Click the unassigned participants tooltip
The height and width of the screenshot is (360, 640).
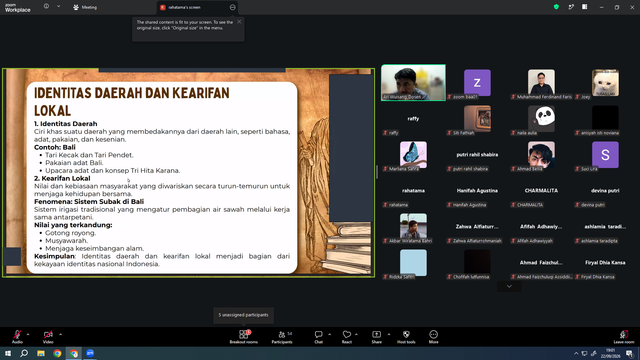pos(244,315)
